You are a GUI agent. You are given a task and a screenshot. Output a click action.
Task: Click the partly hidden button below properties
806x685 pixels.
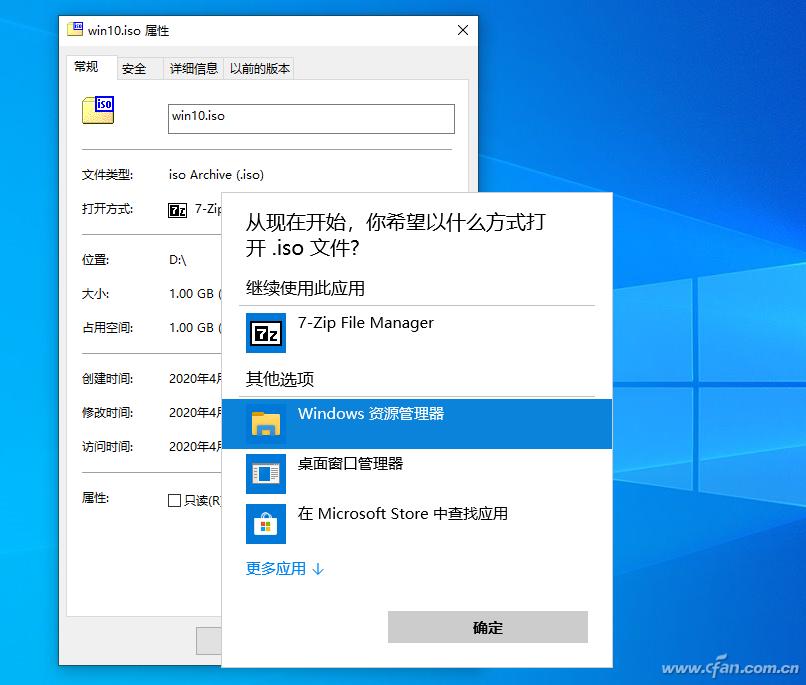(x=208, y=640)
